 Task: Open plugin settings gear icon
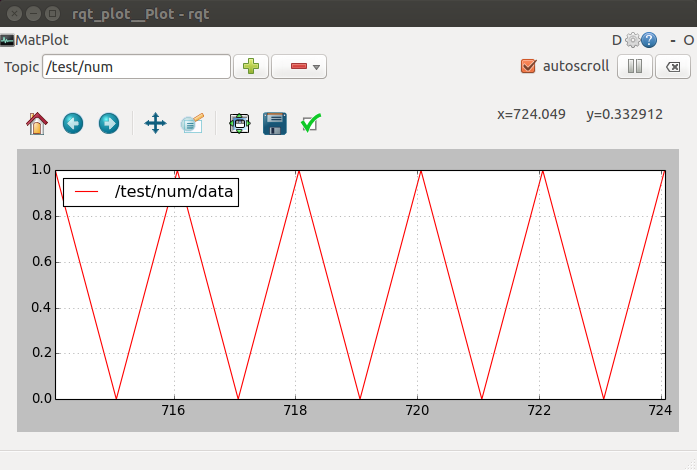pos(632,40)
